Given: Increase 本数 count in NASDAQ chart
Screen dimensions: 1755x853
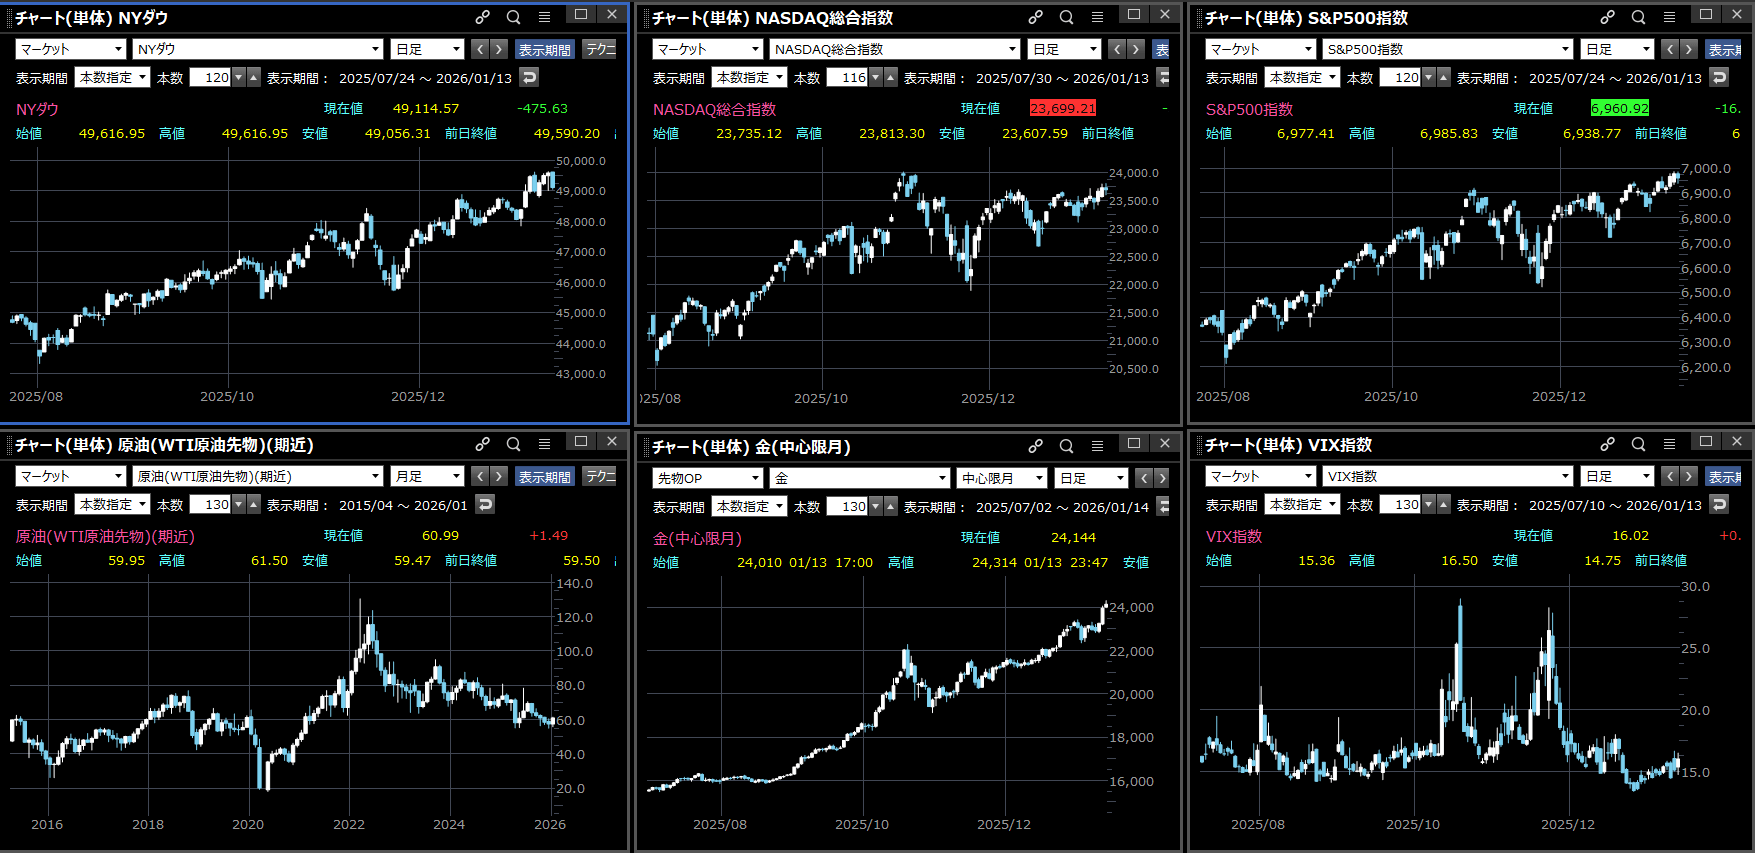Looking at the screenshot, I should [890, 77].
